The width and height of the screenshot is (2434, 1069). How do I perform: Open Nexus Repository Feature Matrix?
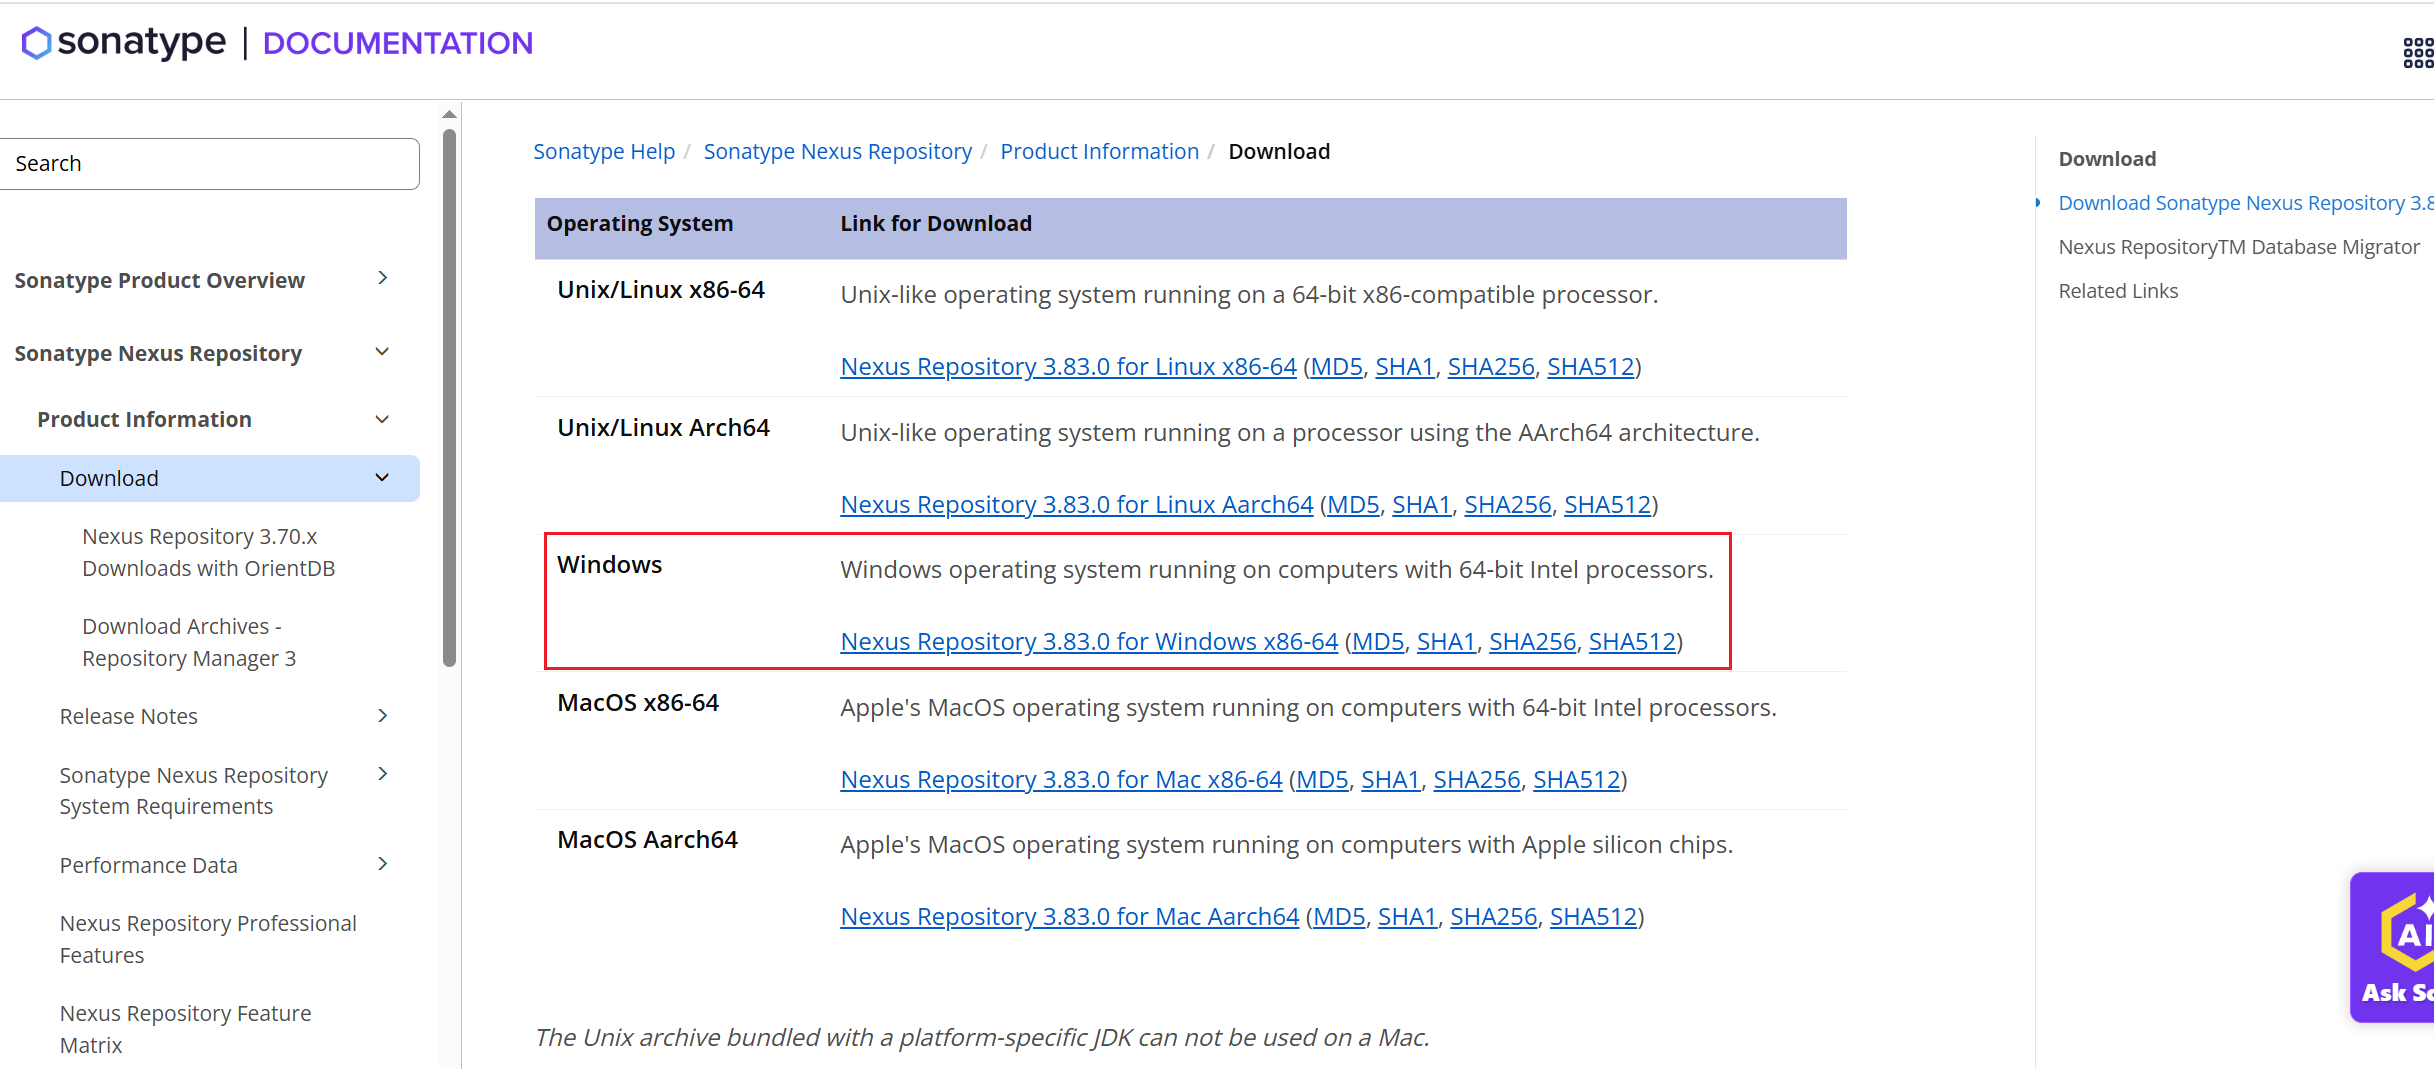[x=186, y=1029]
